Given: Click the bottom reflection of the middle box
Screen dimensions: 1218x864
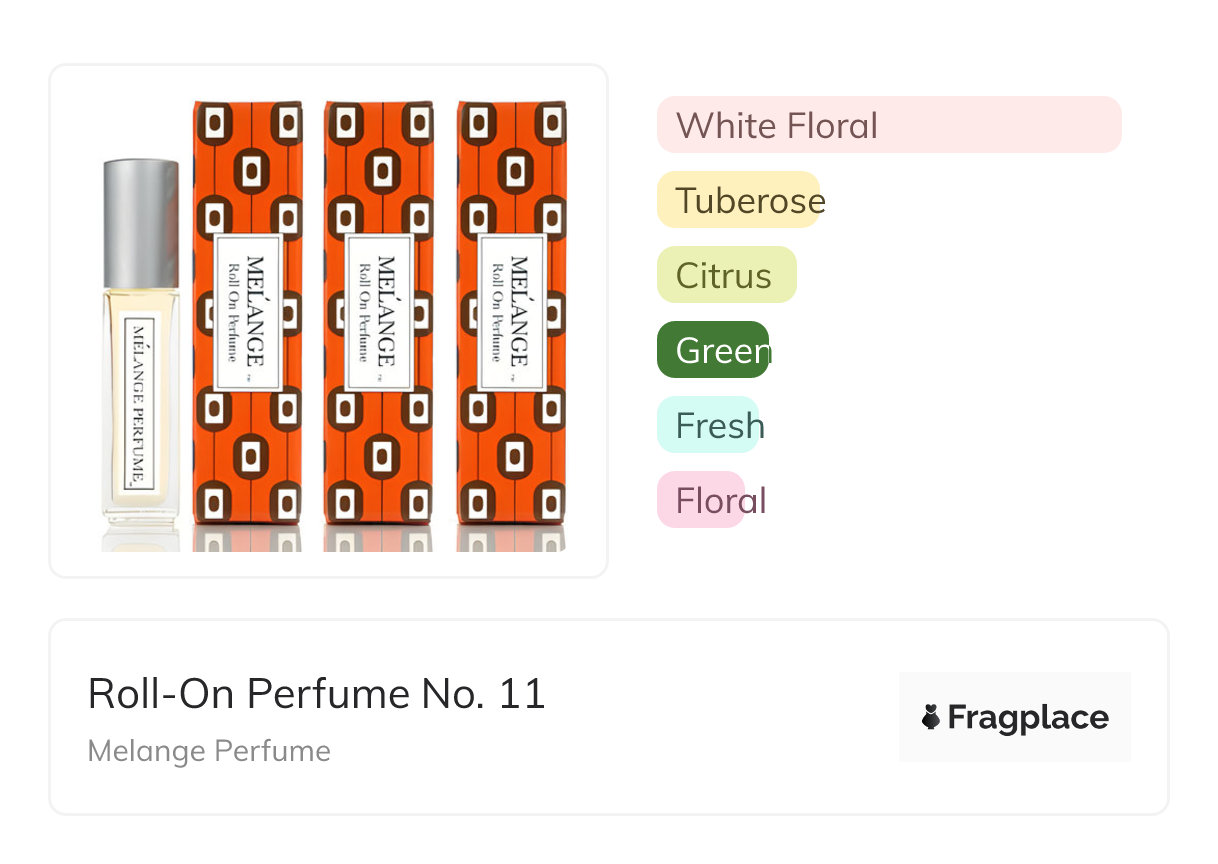Looking at the screenshot, I should pyautogui.click(x=378, y=538).
